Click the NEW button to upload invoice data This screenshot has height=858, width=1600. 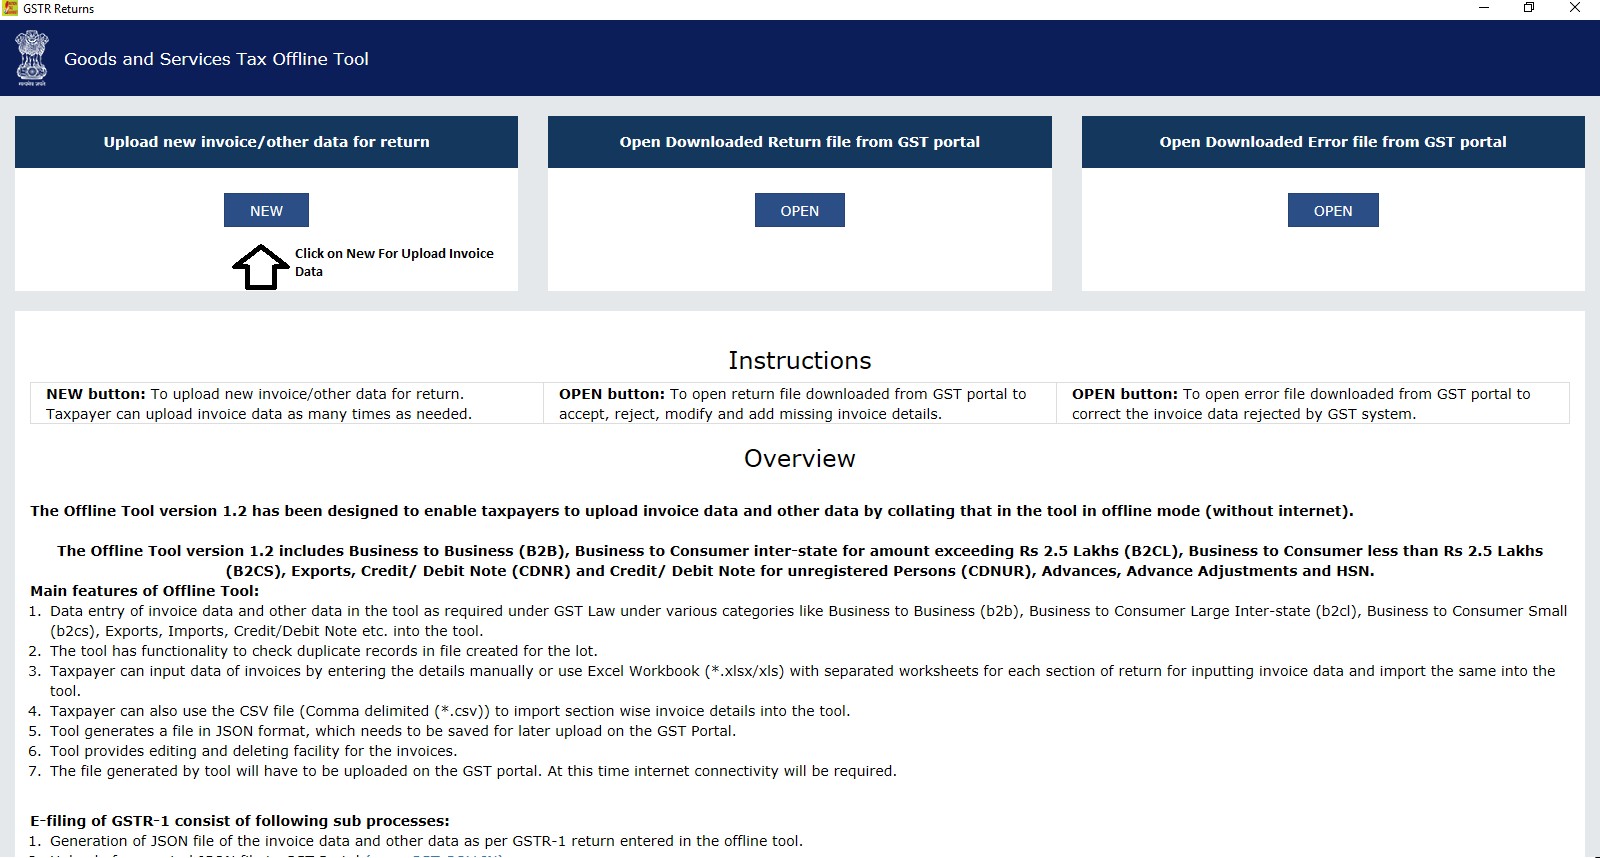pyautogui.click(x=266, y=210)
